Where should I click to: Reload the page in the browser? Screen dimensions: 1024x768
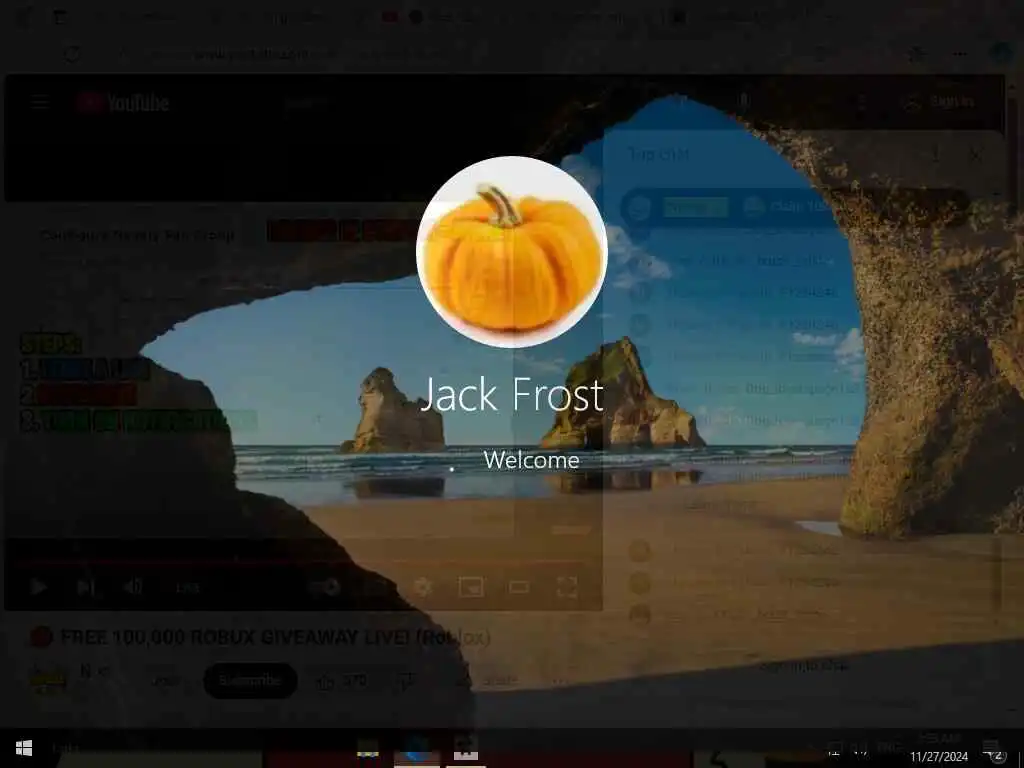pyautogui.click(x=72, y=55)
